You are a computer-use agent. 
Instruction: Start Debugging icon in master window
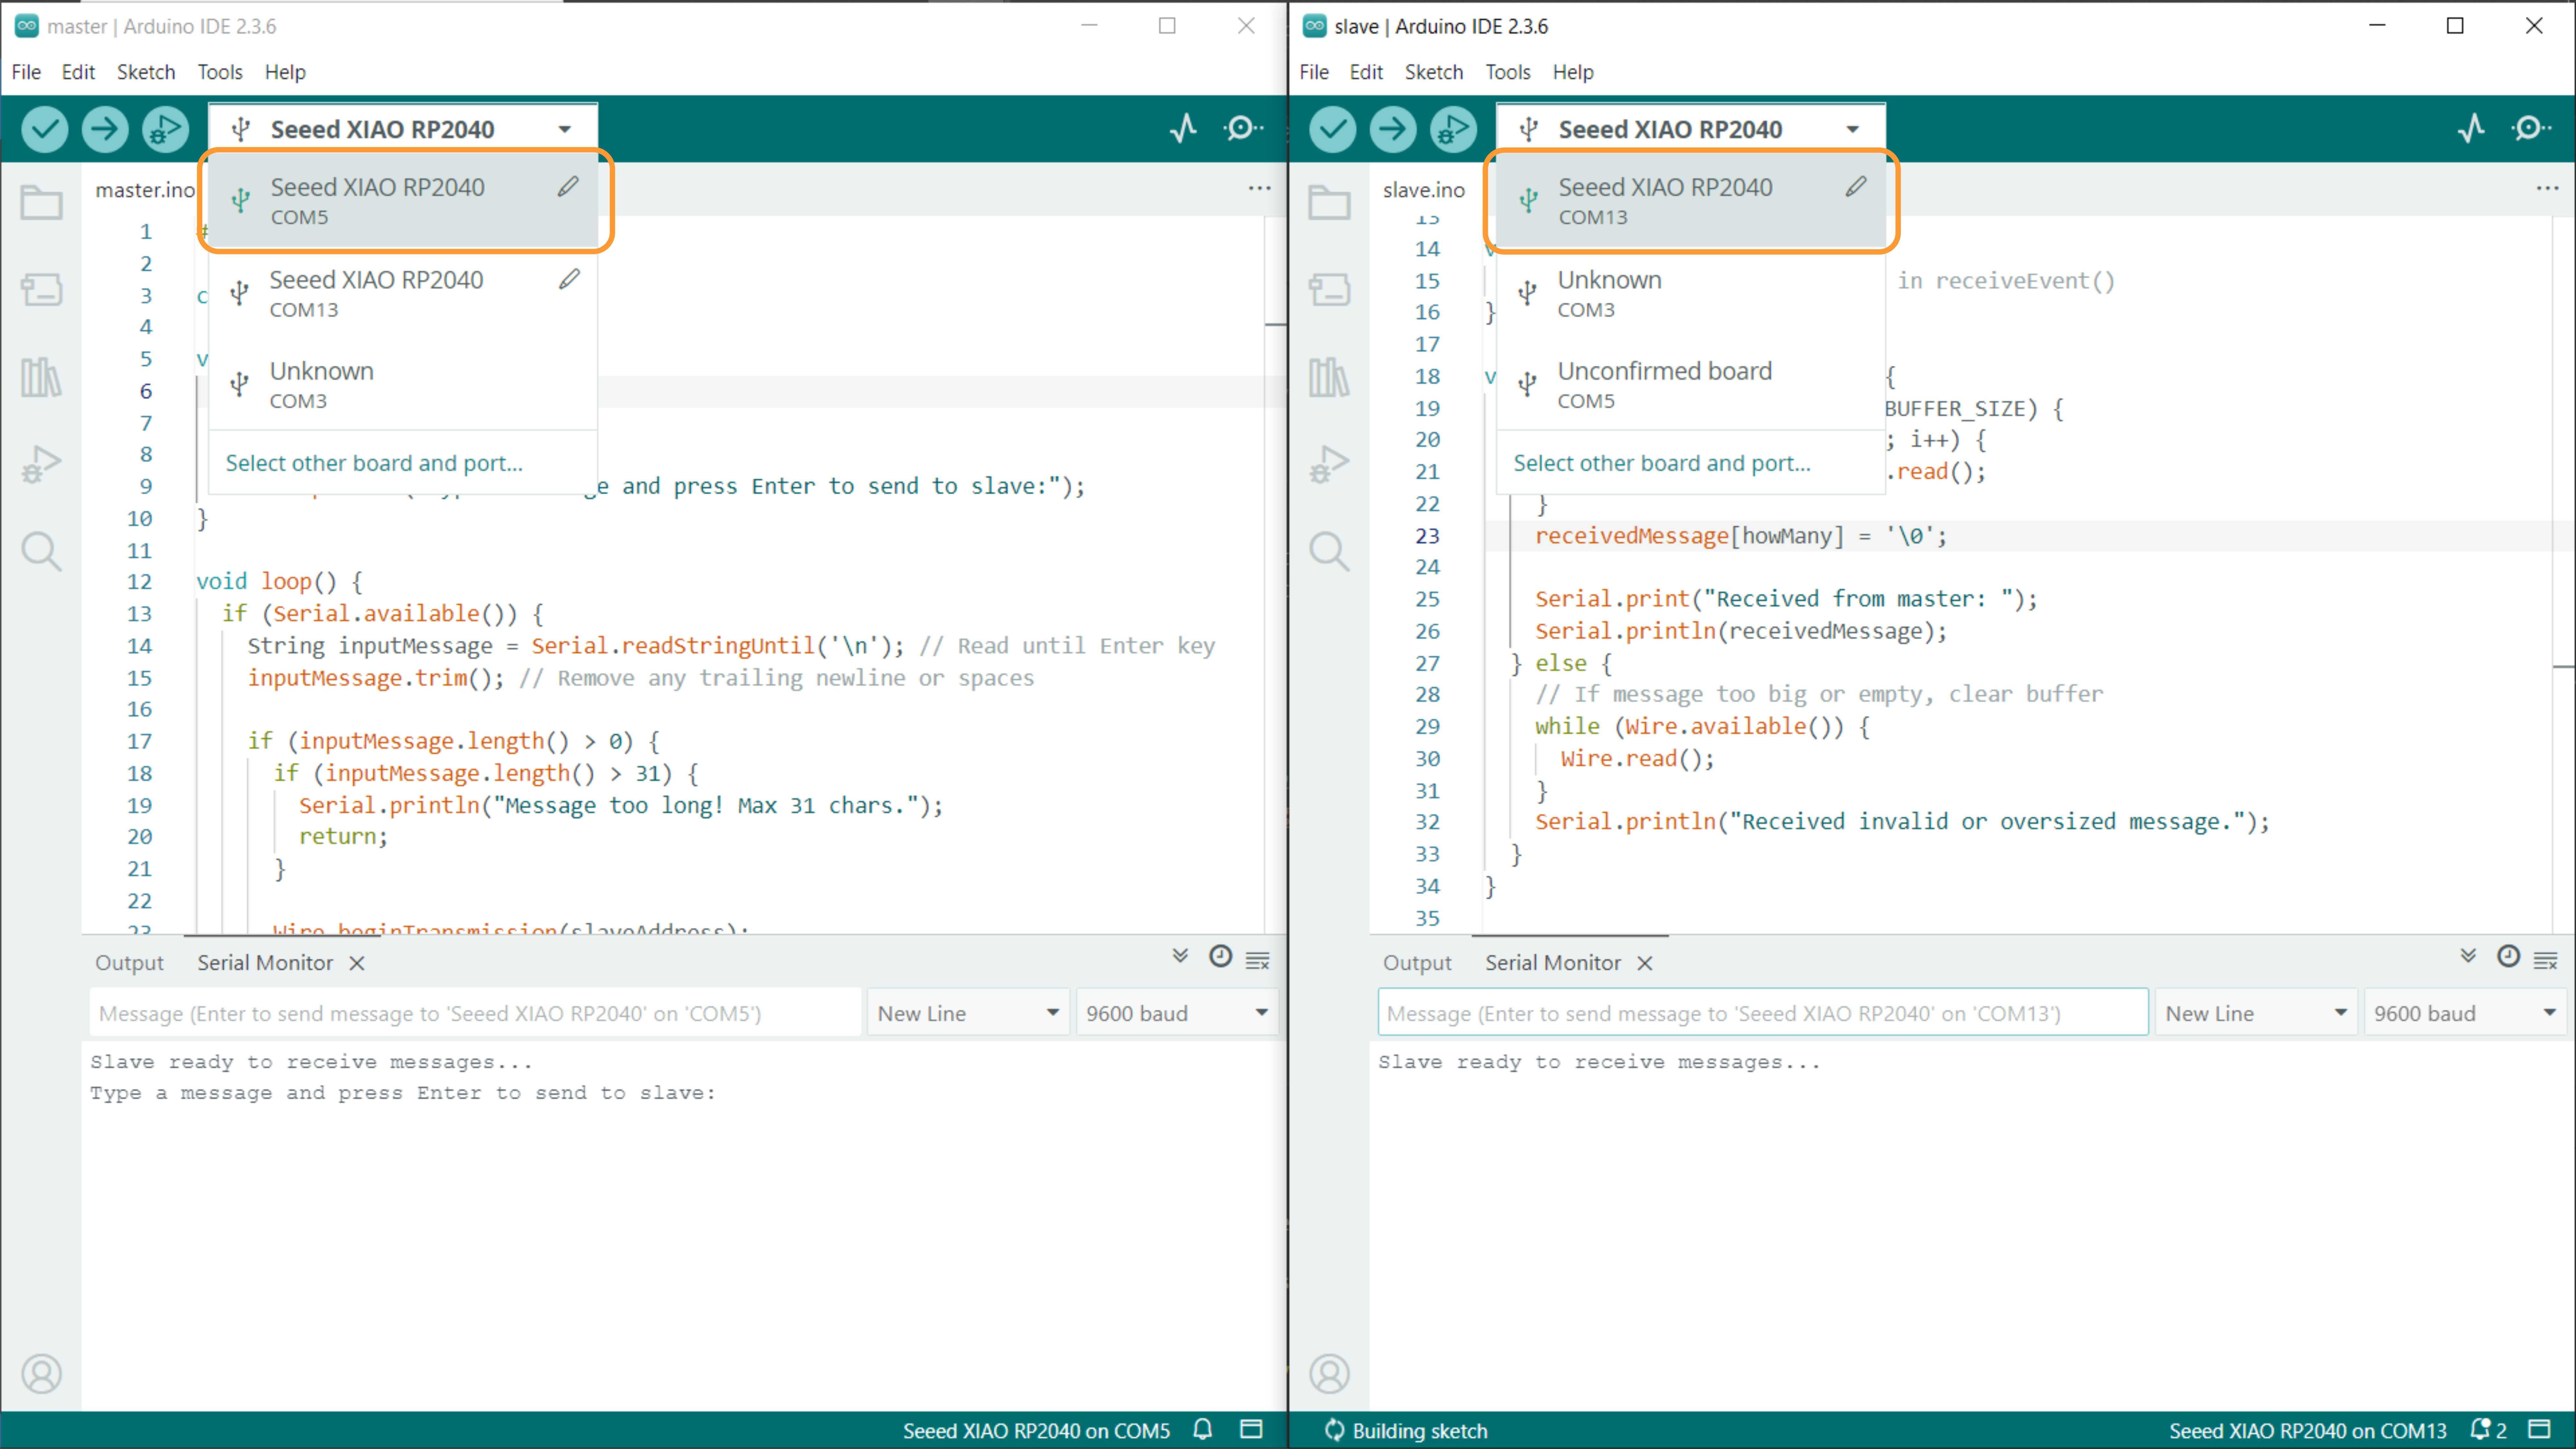165,129
